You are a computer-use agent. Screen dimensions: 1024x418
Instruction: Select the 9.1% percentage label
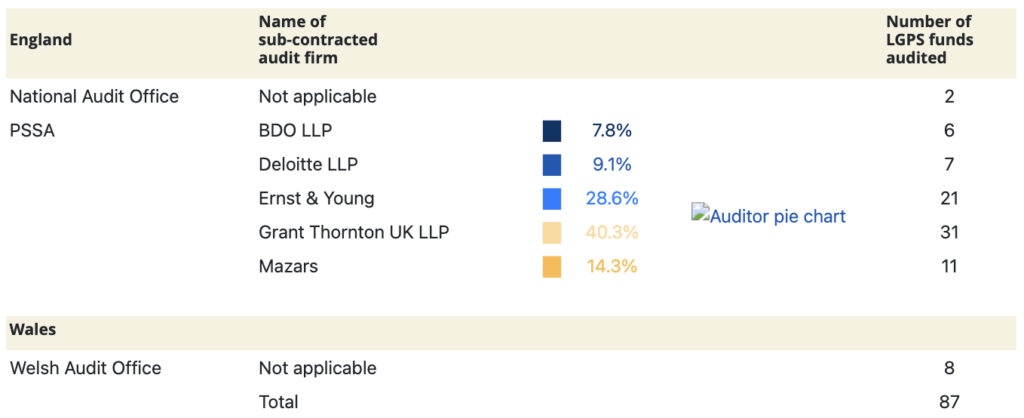pos(611,165)
